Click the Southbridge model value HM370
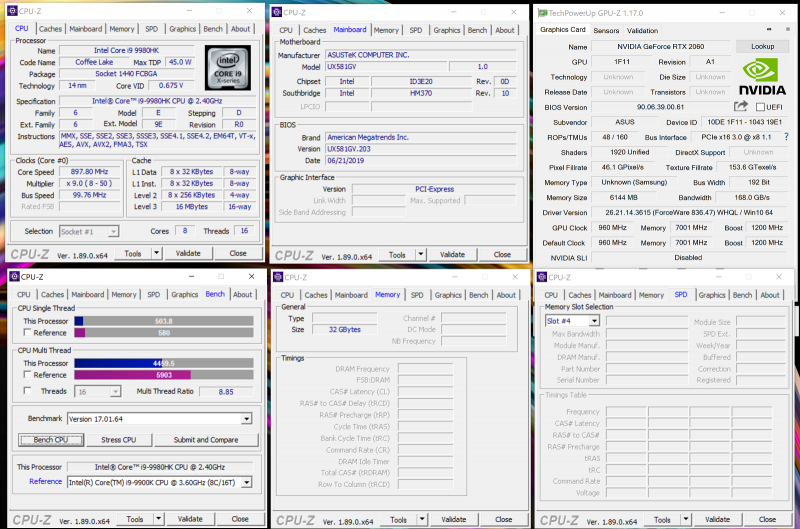Image resolution: width=800 pixels, height=529 pixels. click(421, 93)
